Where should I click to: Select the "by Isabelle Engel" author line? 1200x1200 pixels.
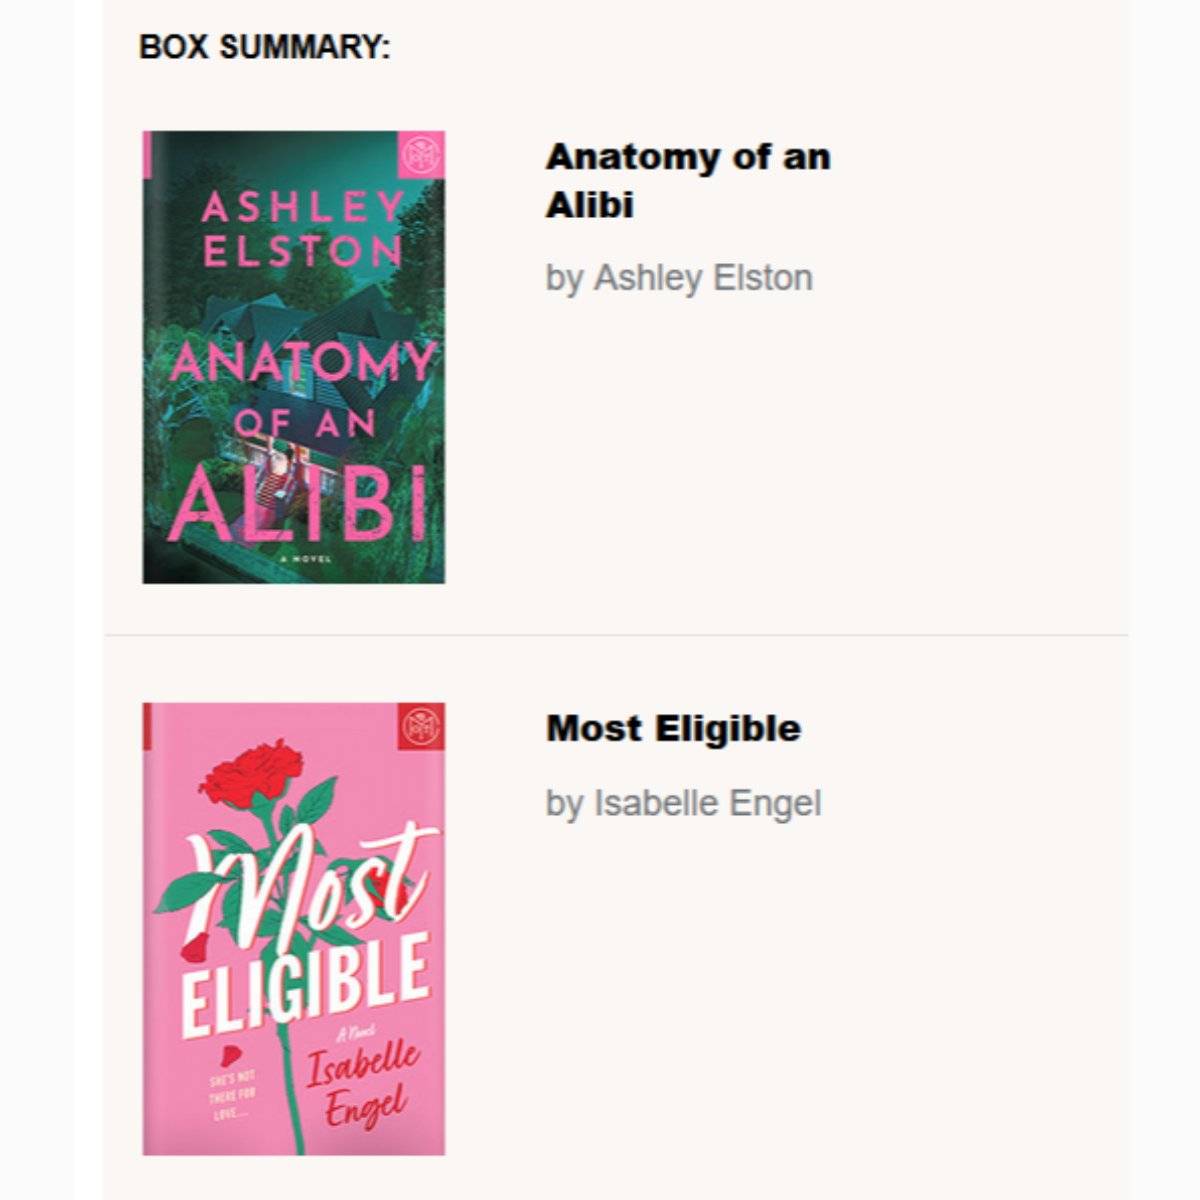683,803
